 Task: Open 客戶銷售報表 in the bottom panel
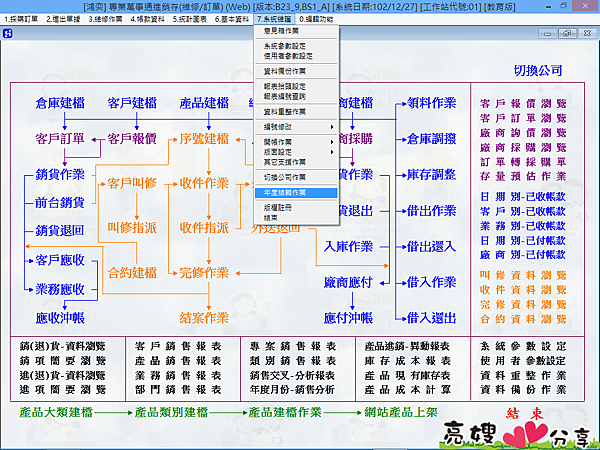pos(178,346)
